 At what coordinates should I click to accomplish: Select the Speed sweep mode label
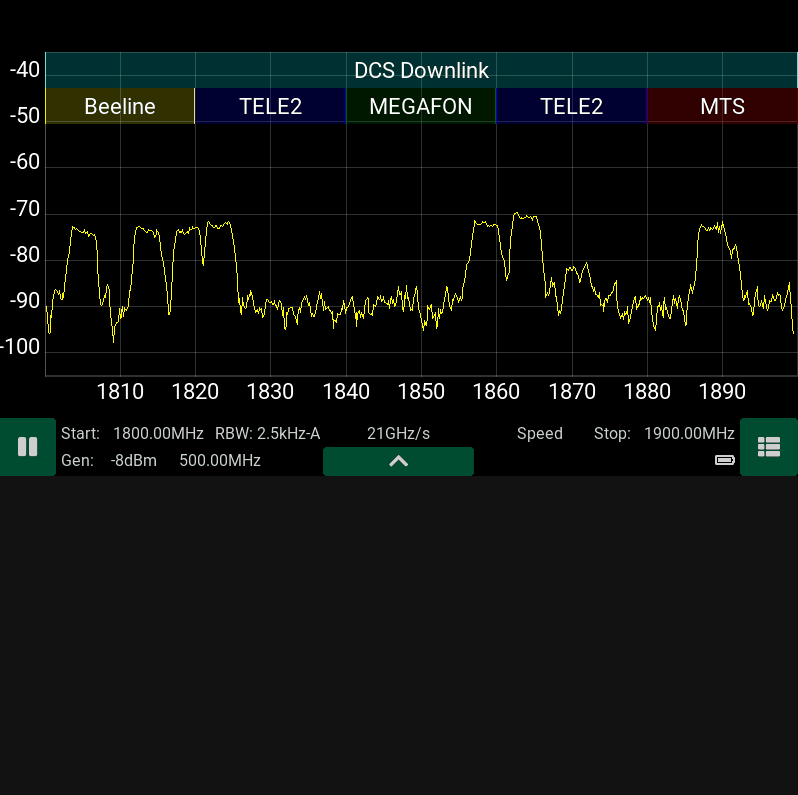(539, 434)
